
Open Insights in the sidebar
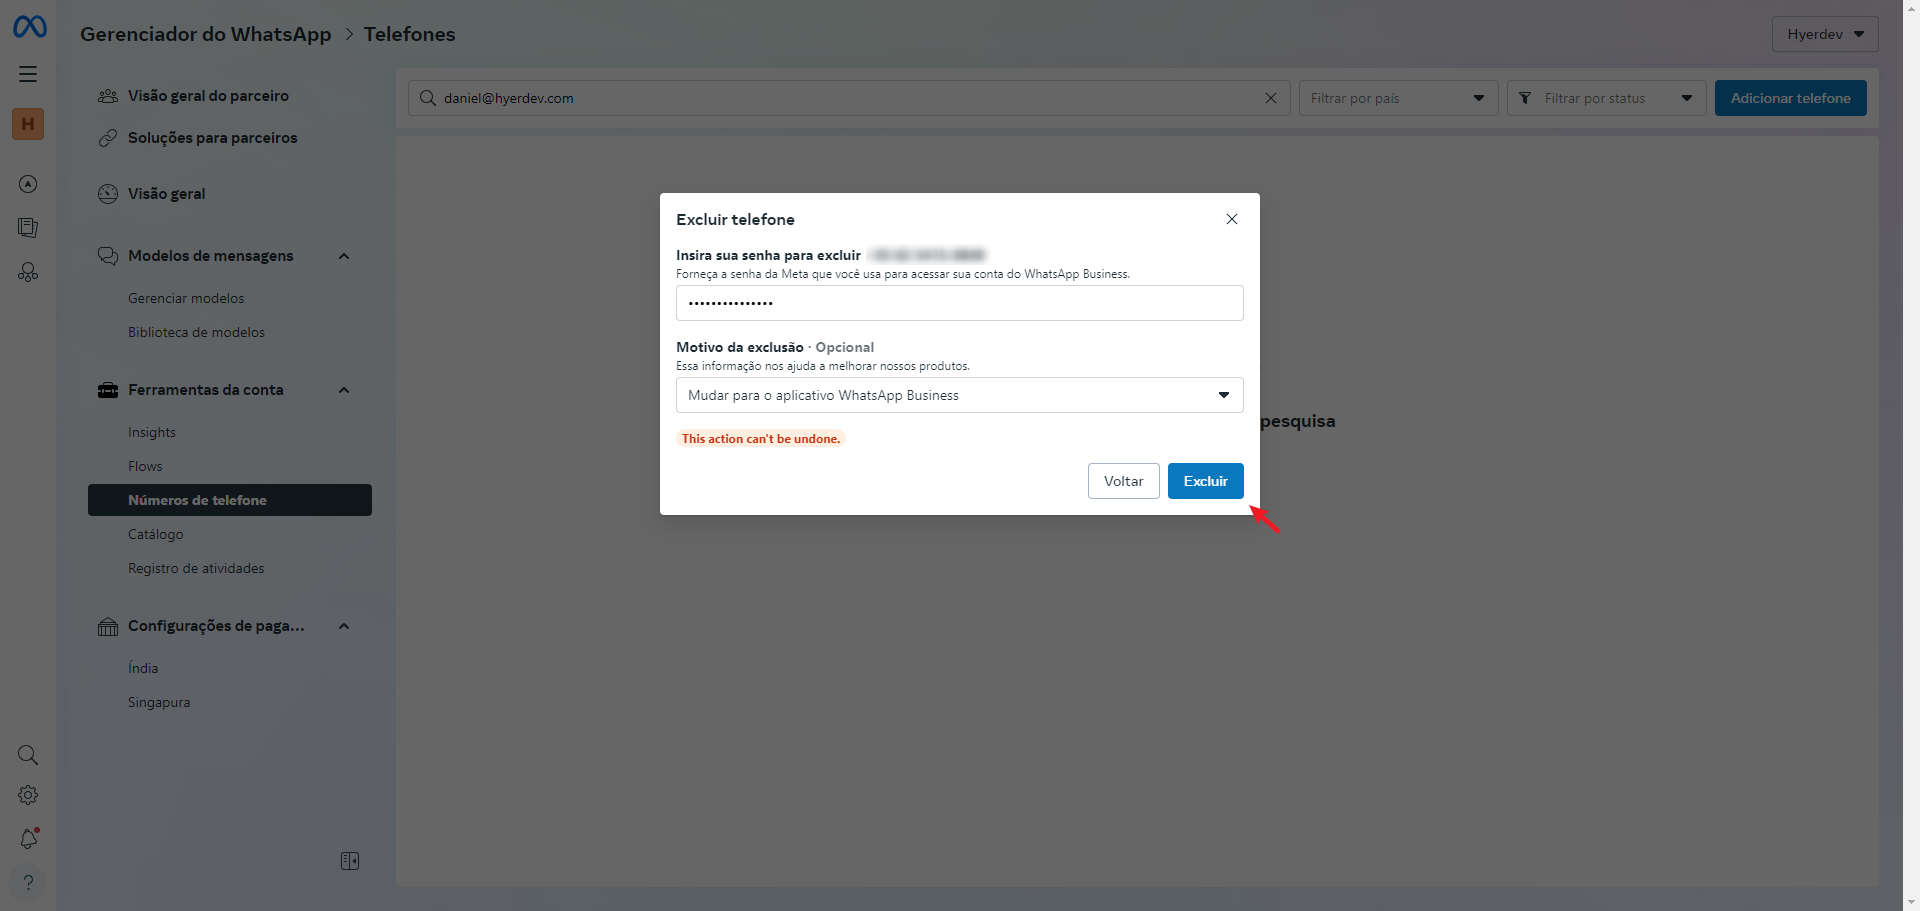152,432
